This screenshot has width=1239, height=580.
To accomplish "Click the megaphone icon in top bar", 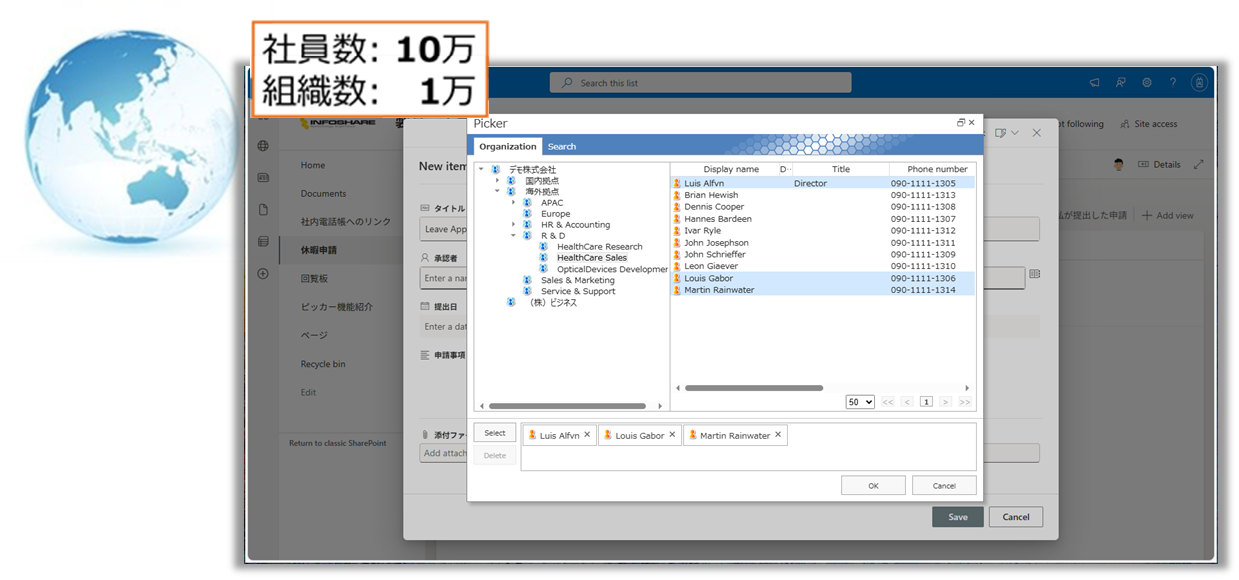I will [x=1095, y=83].
